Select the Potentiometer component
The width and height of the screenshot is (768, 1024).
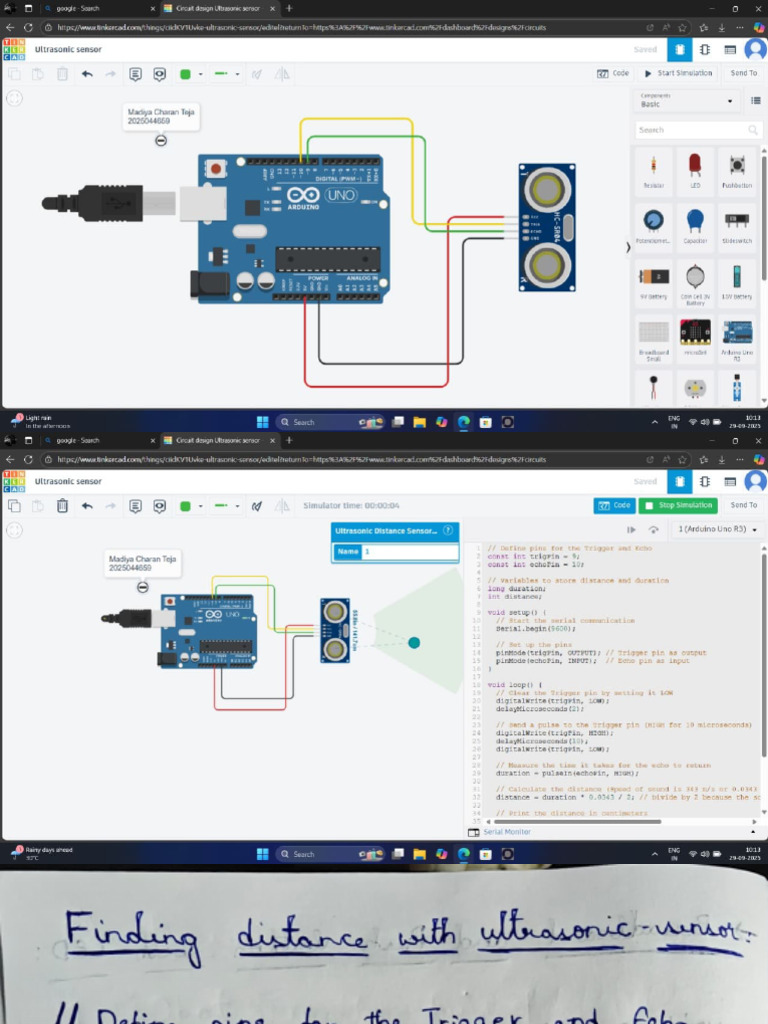pyautogui.click(x=654, y=227)
